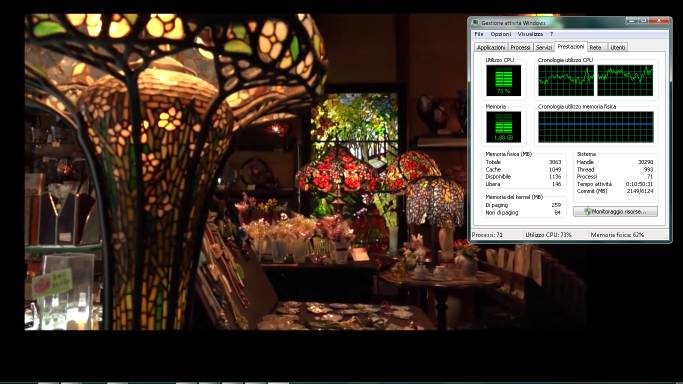Open the Opzioni menu
Screen dimensions: 683x384
pos(501,34)
